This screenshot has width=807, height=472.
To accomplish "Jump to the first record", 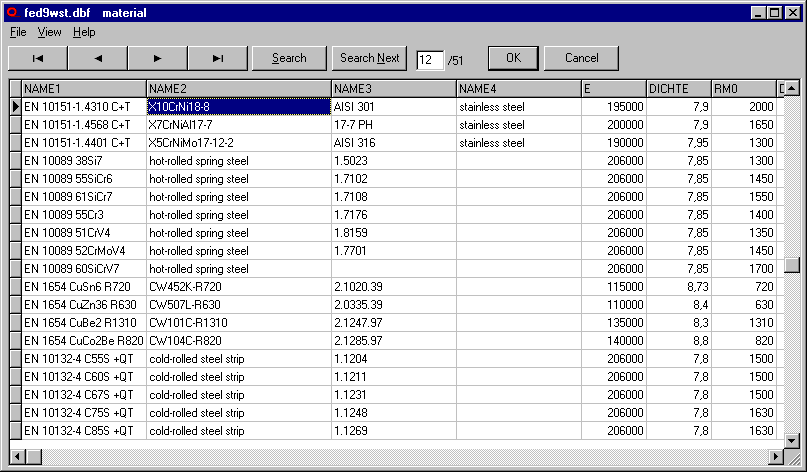I will tap(38, 58).
